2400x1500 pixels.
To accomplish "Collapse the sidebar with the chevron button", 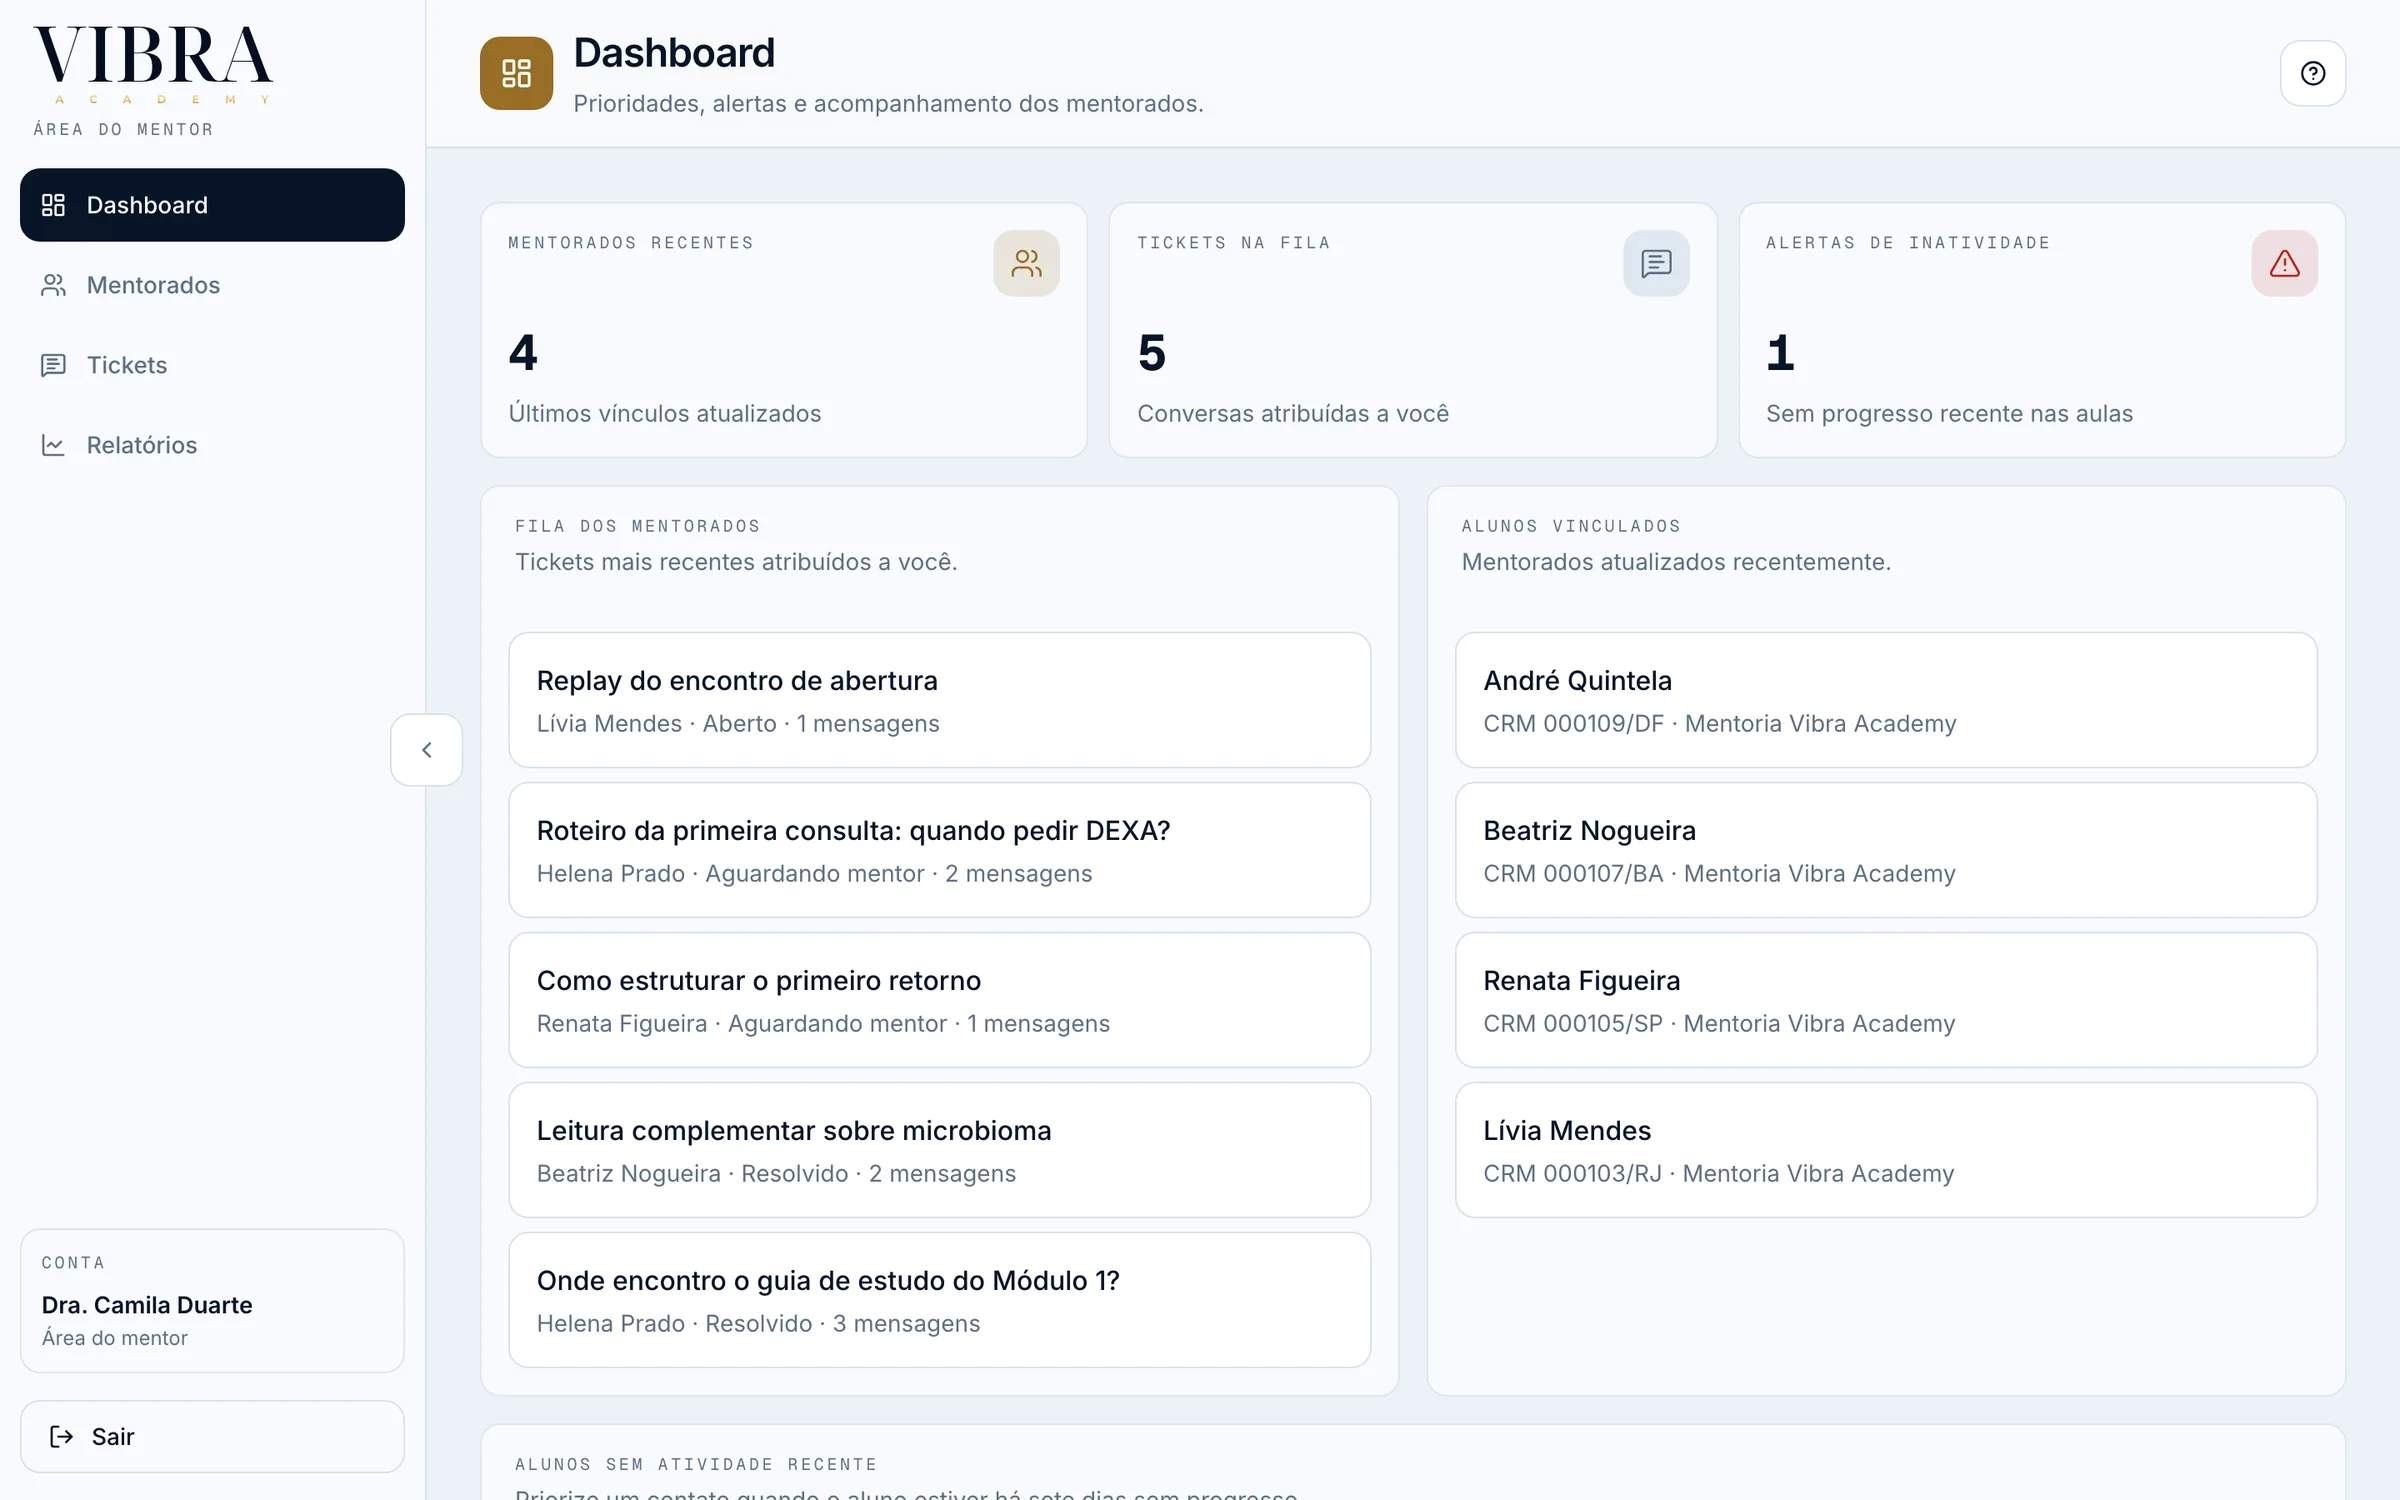I will (x=427, y=749).
